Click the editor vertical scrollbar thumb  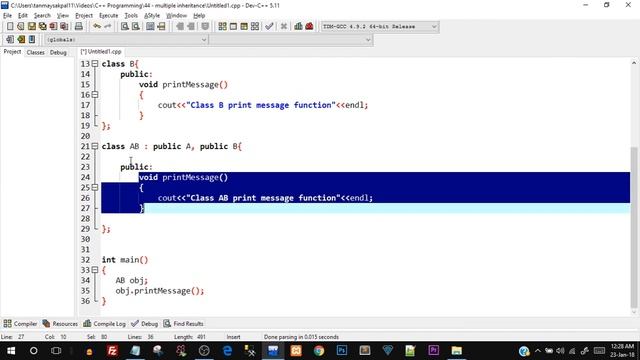tap(633, 227)
